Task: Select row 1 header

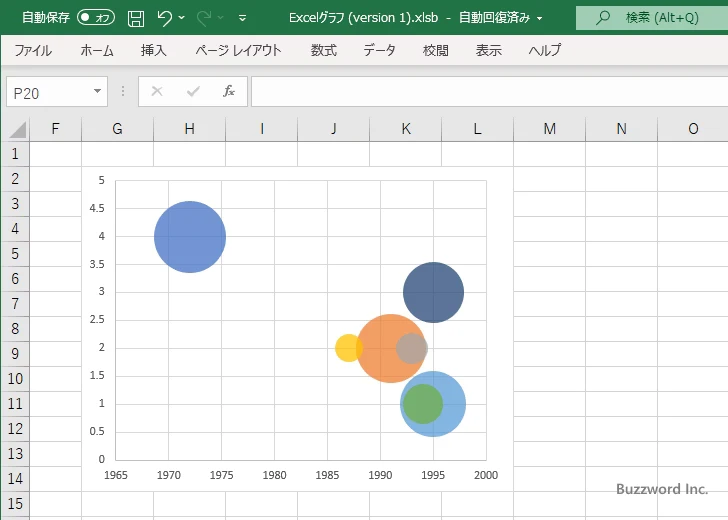Action: pyautogui.click(x=15, y=154)
